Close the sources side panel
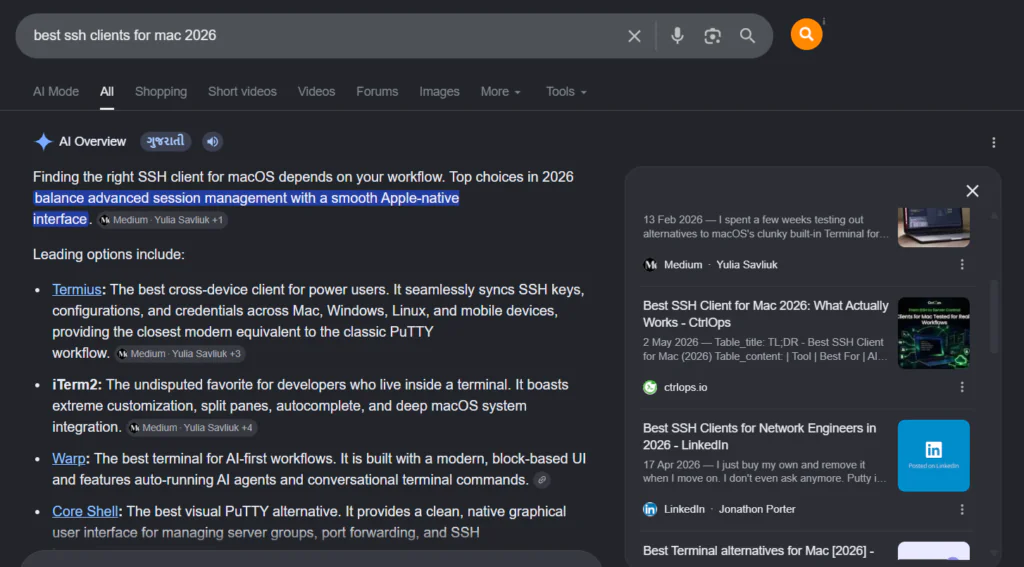 tap(972, 191)
